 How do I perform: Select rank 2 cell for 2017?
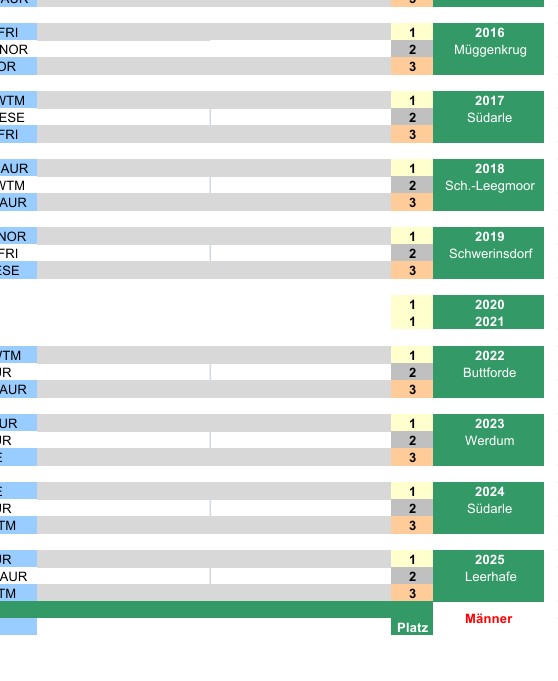[412, 117]
